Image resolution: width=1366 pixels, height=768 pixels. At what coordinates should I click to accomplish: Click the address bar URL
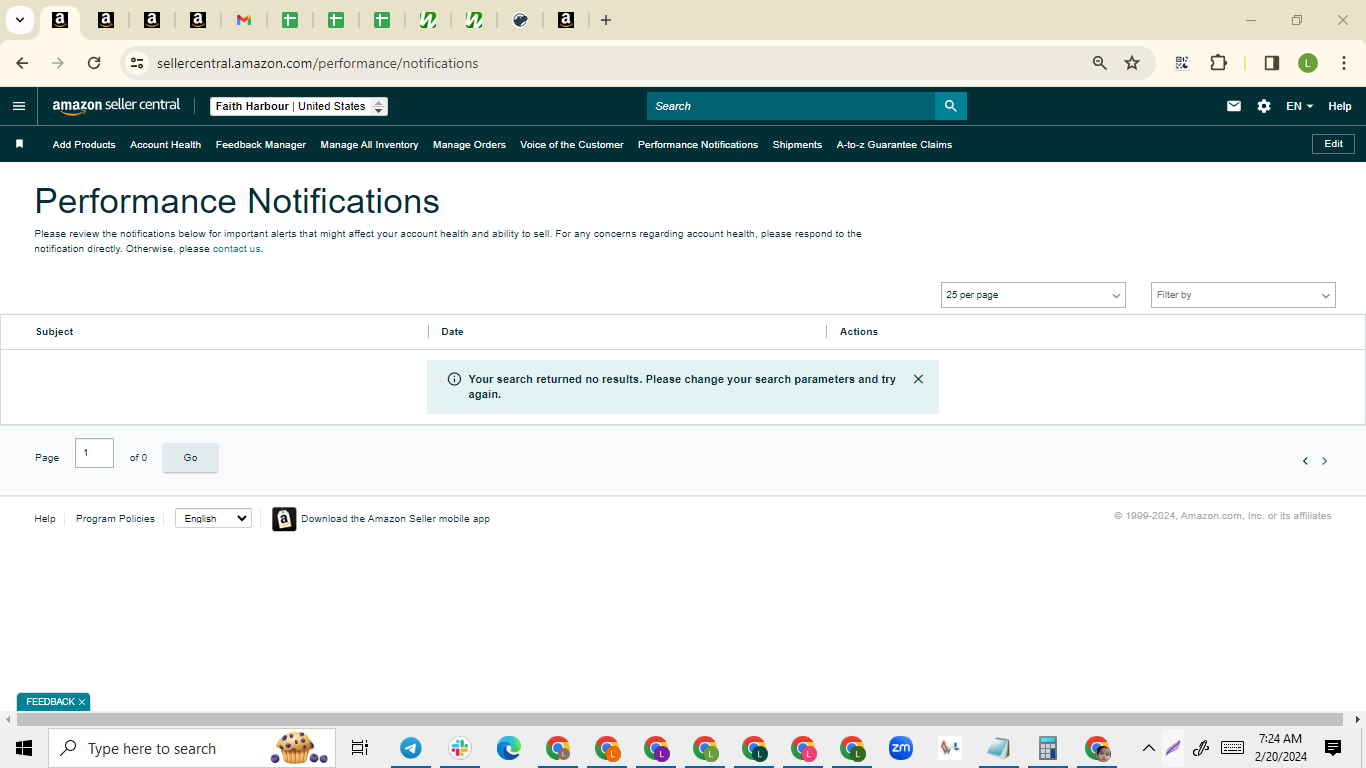(x=317, y=63)
